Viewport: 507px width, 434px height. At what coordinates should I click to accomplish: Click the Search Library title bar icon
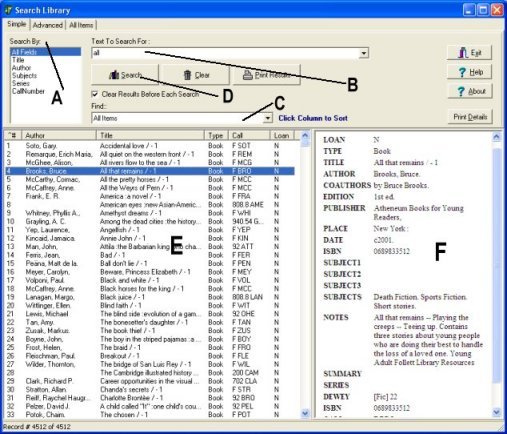[x=8, y=10]
